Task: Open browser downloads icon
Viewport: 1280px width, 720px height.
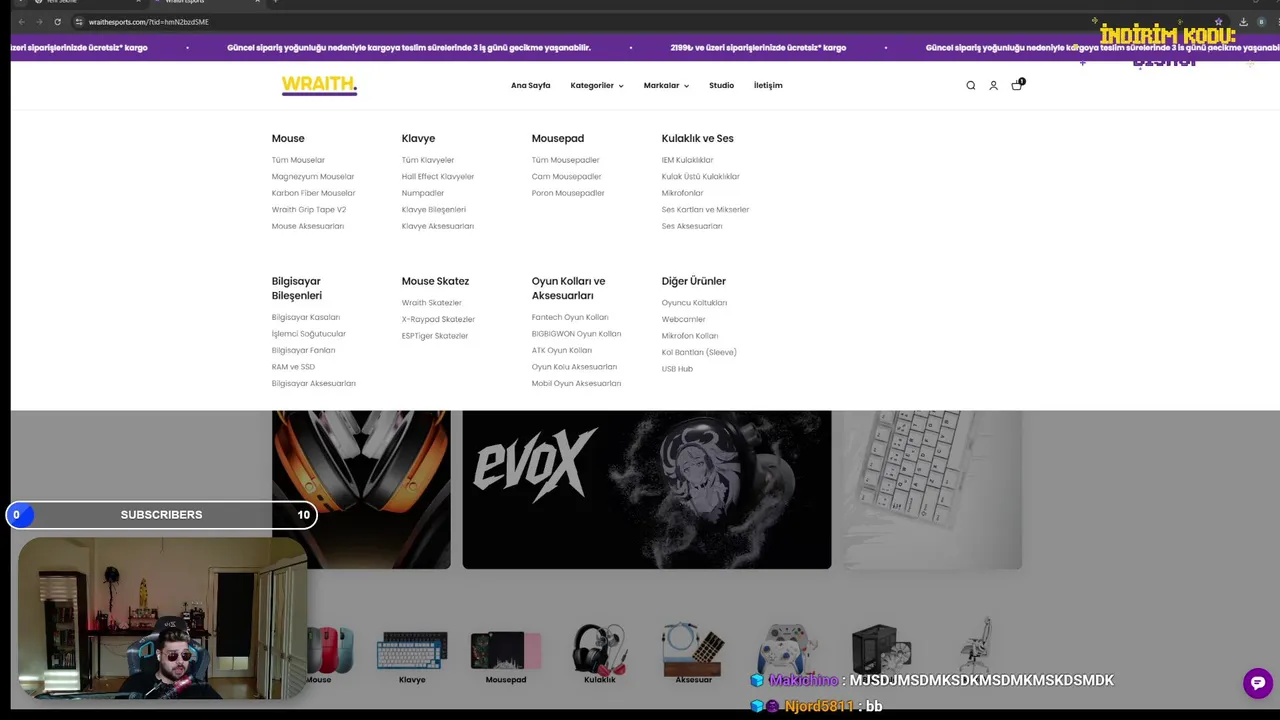Action: pyautogui.click(x=1243, y=22)
